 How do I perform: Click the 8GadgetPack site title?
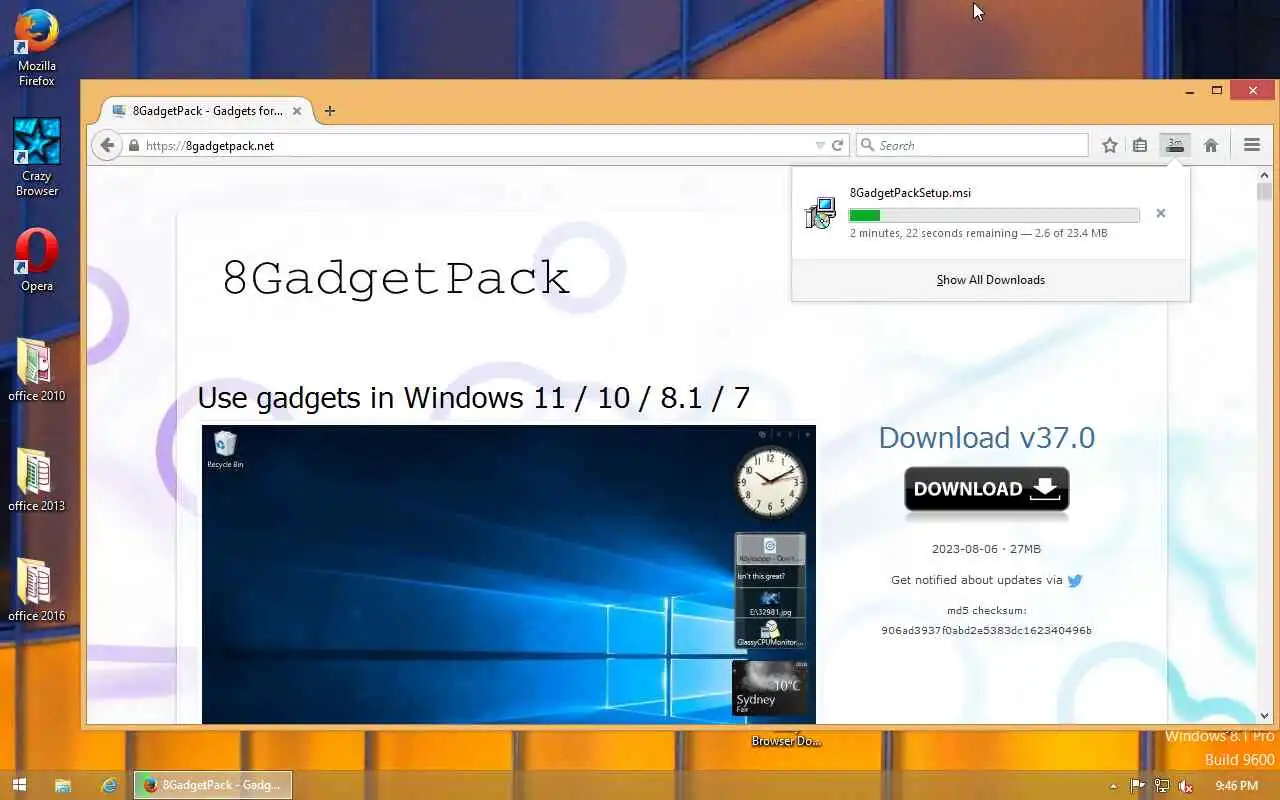click(x=396, y=277)
